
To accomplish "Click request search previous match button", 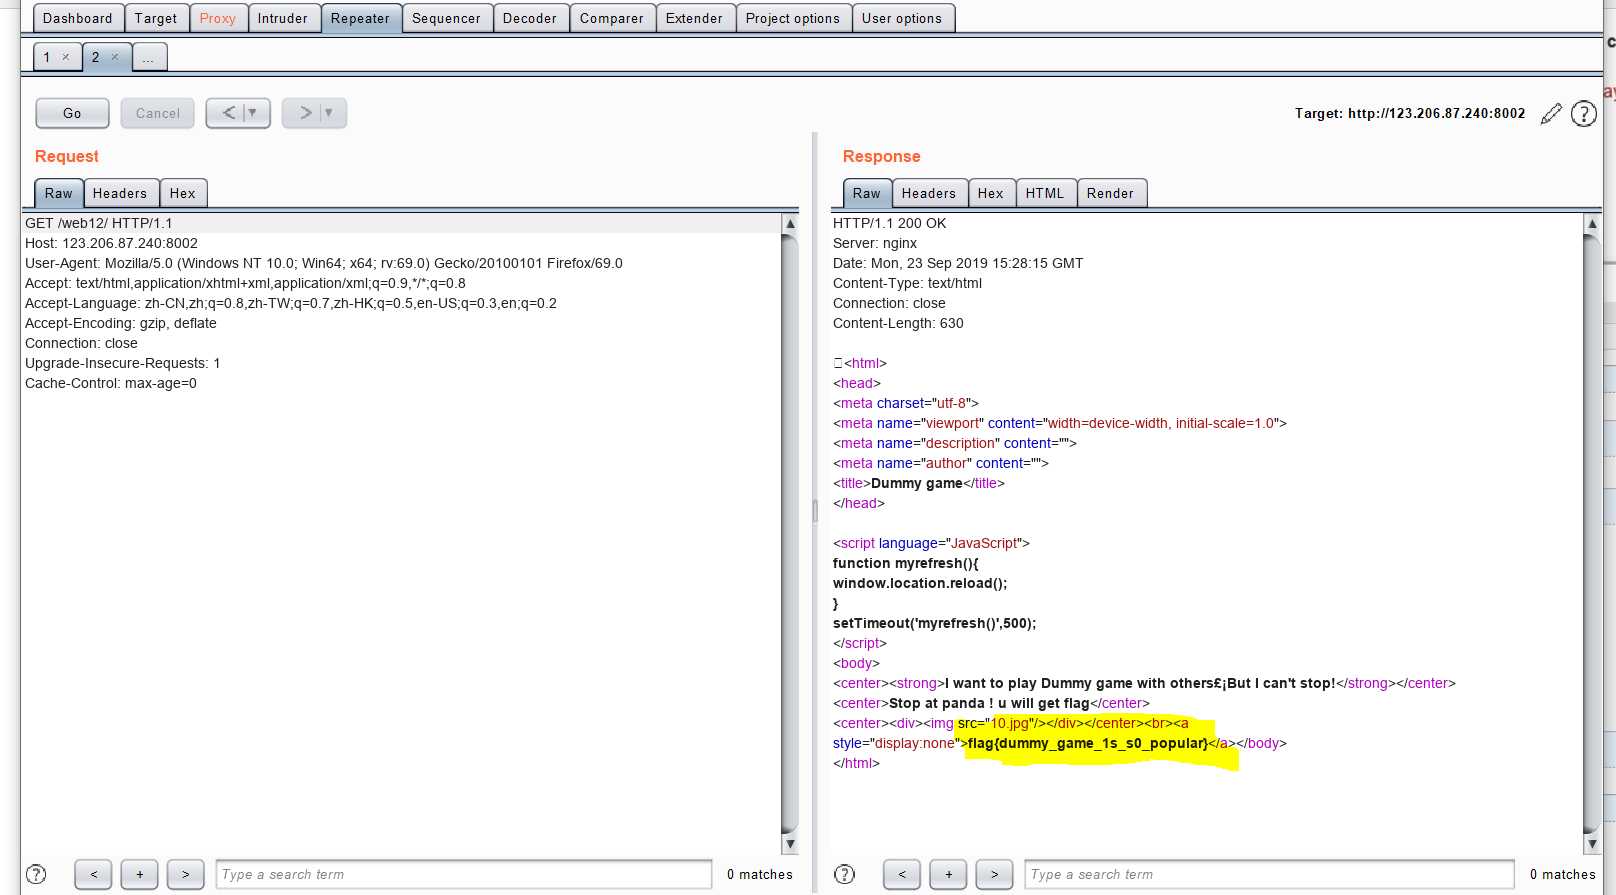I will tap(94, 874).
